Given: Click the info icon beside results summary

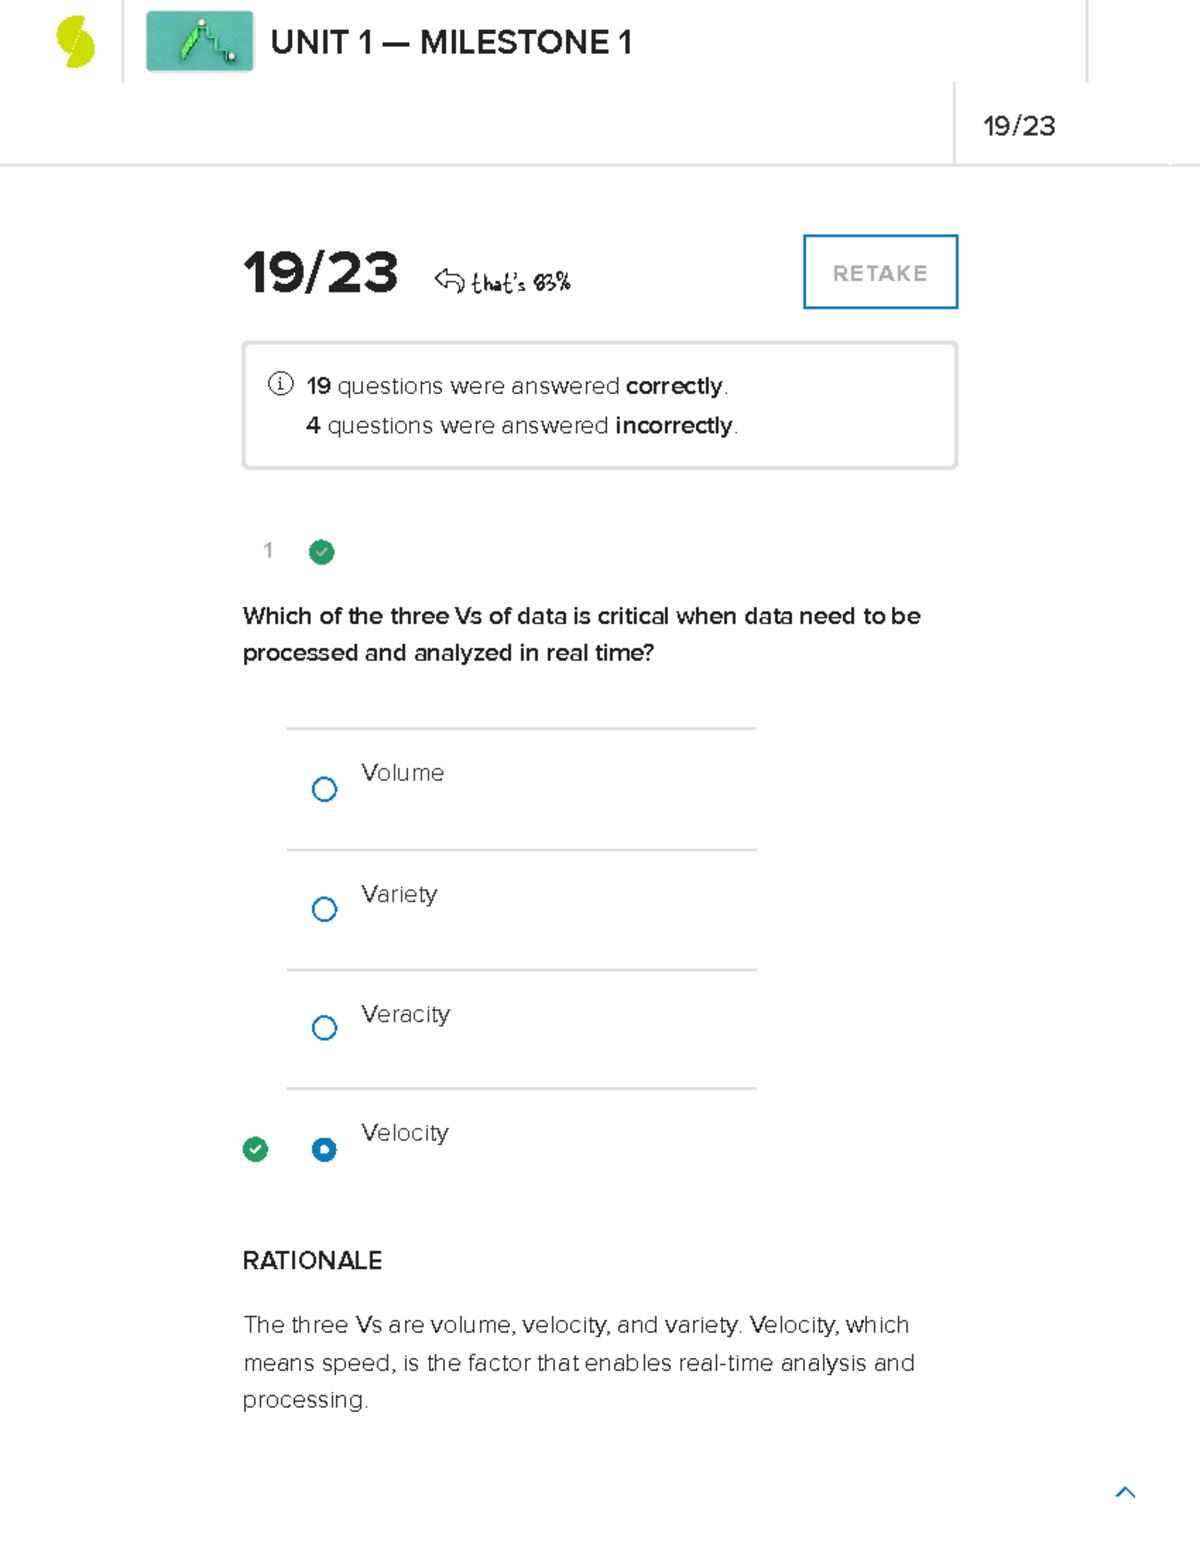Looking at the screenshot, I should pyautogui.click(x=281, y=384).
